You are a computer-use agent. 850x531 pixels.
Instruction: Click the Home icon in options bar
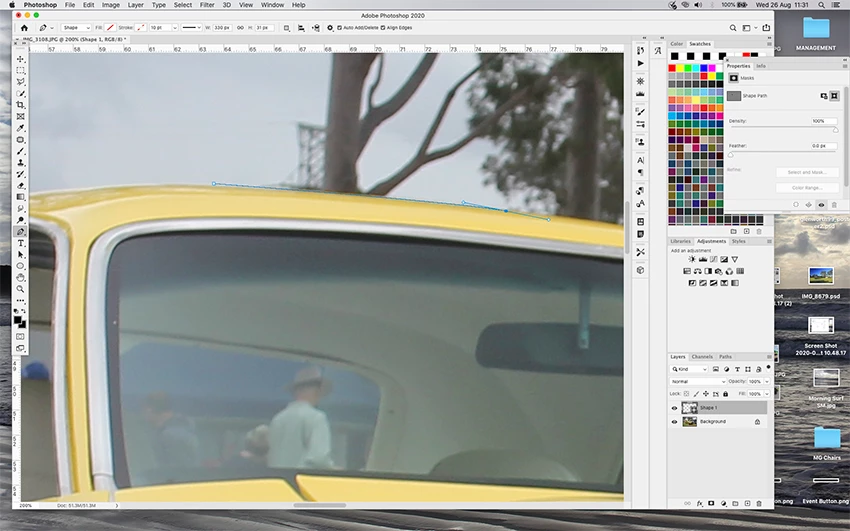[x=24, y=28]
